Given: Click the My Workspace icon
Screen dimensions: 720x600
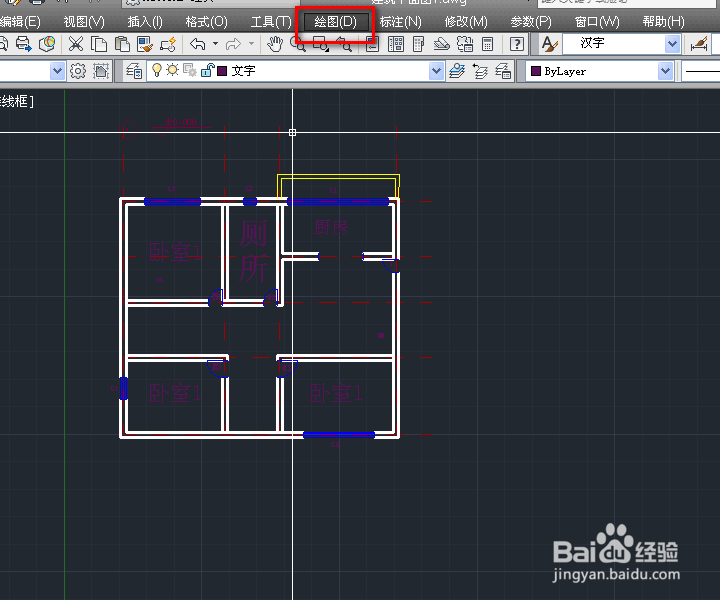Looking at the screenshot, I should point(101,71).
